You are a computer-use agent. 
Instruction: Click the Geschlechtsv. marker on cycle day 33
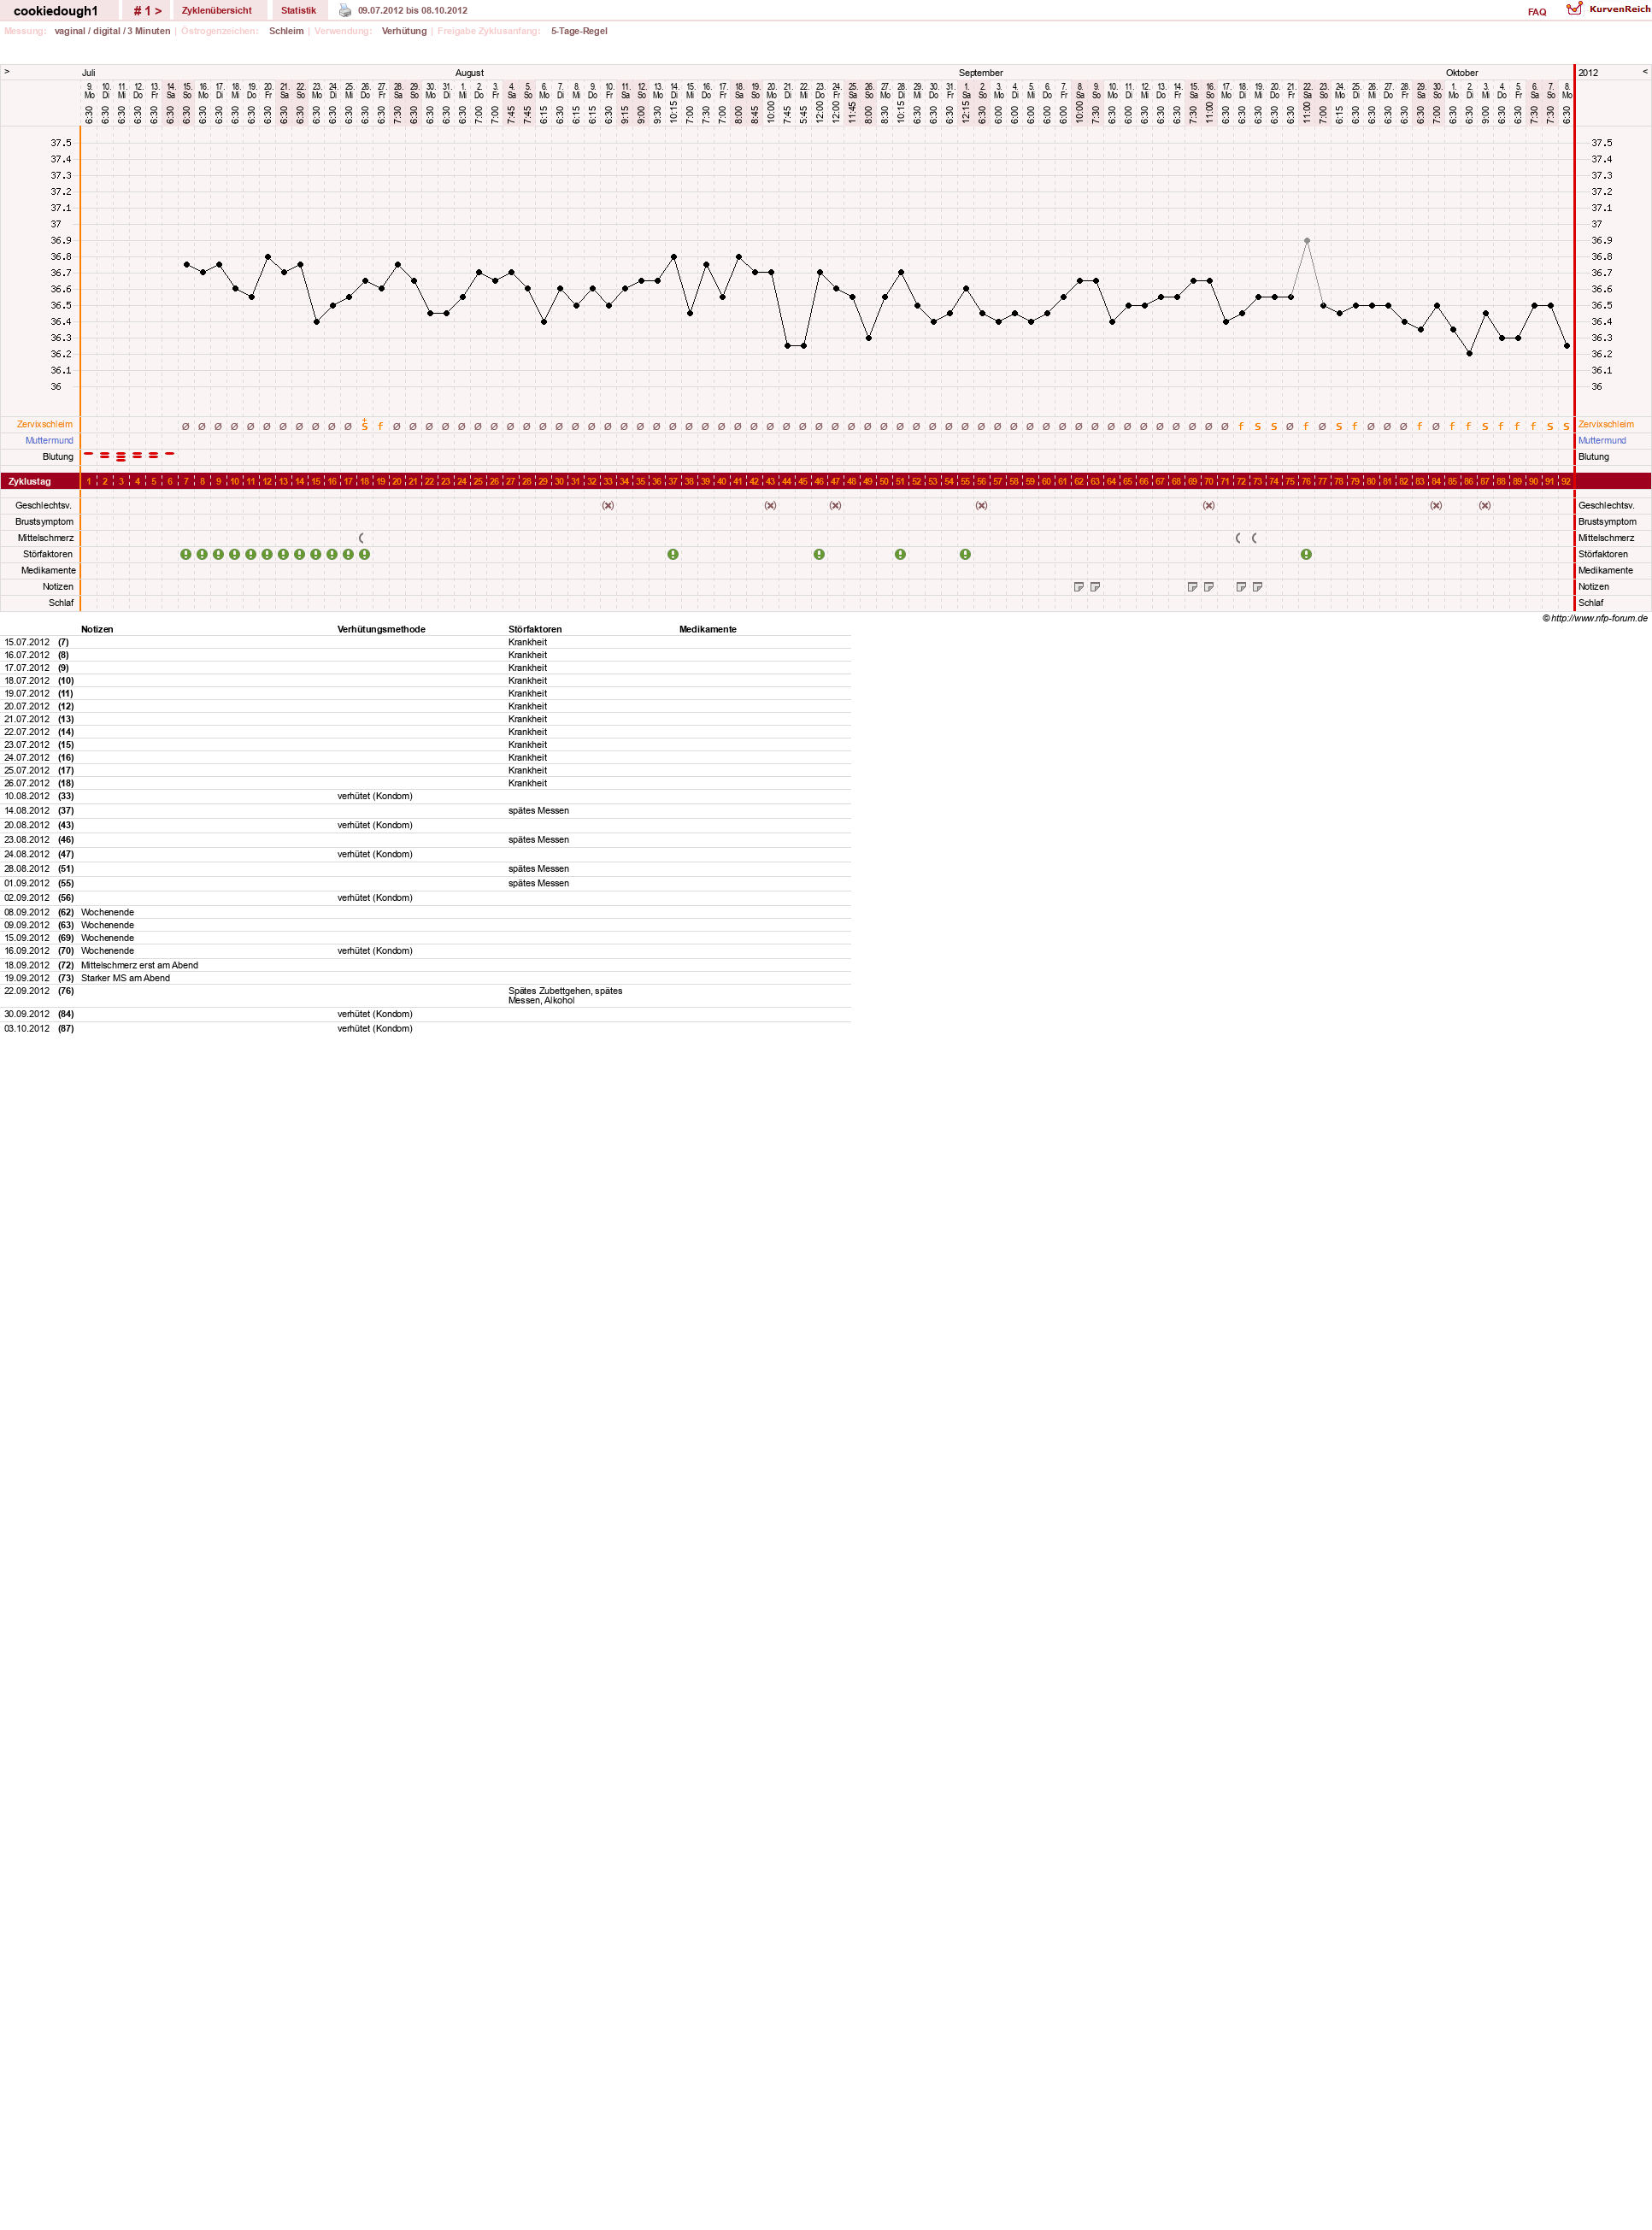pyautogui.click(x=608, y=506)
